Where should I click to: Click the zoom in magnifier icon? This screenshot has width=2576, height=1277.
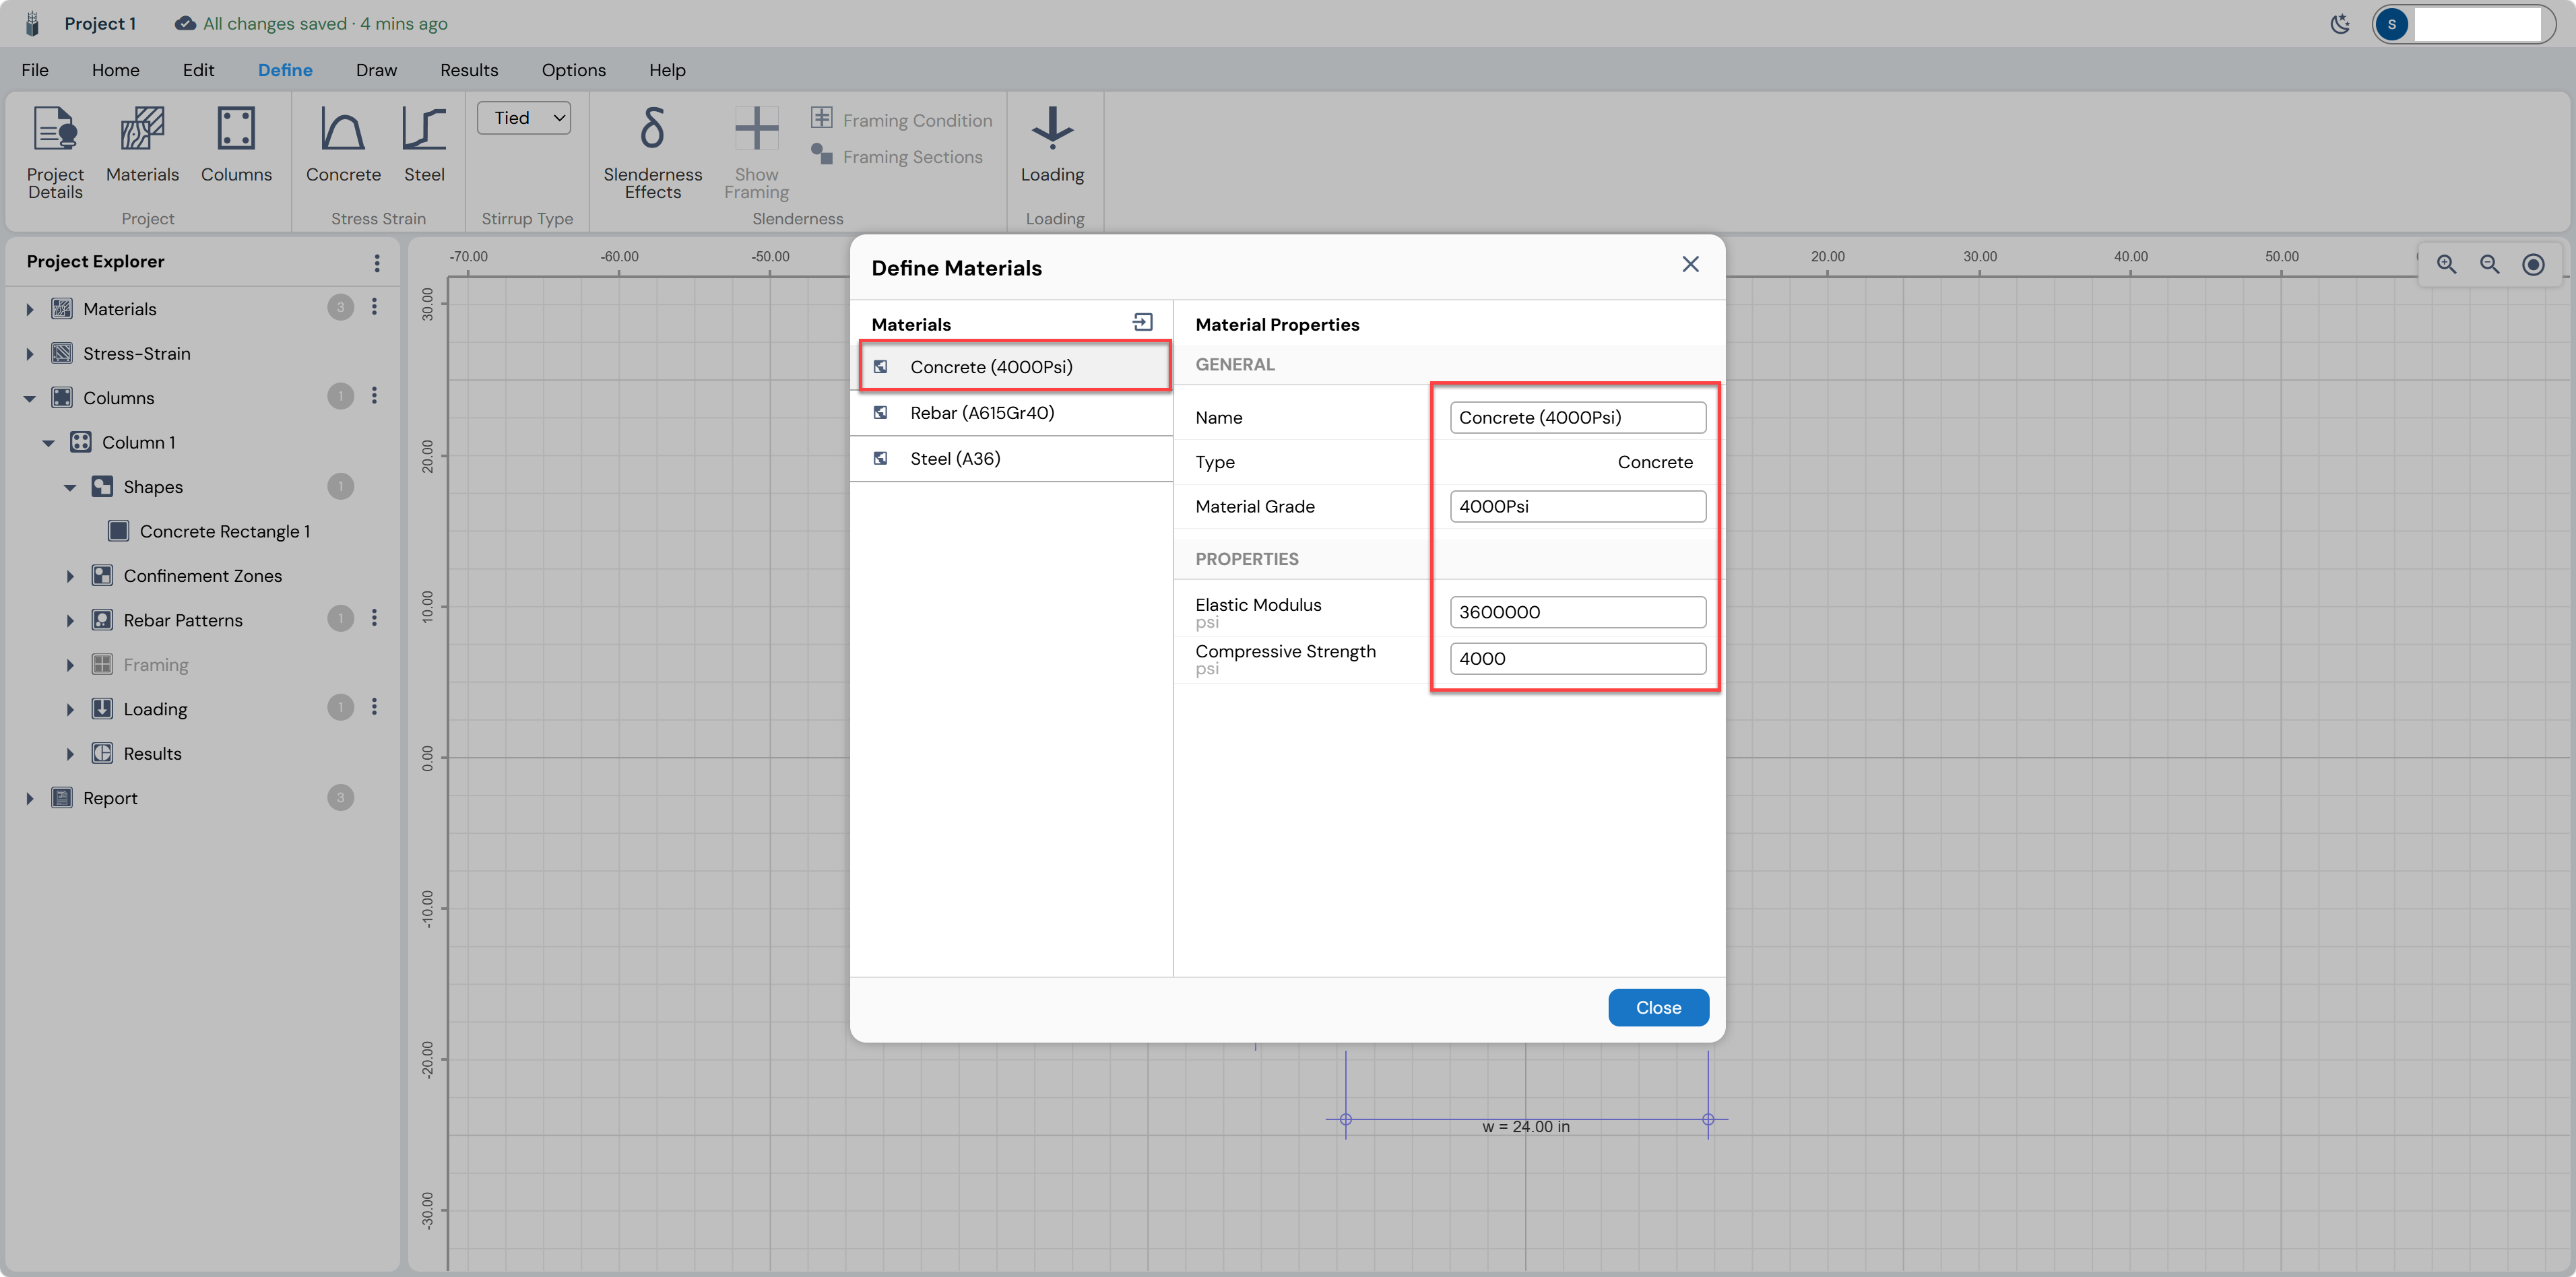pos(2446,264)
